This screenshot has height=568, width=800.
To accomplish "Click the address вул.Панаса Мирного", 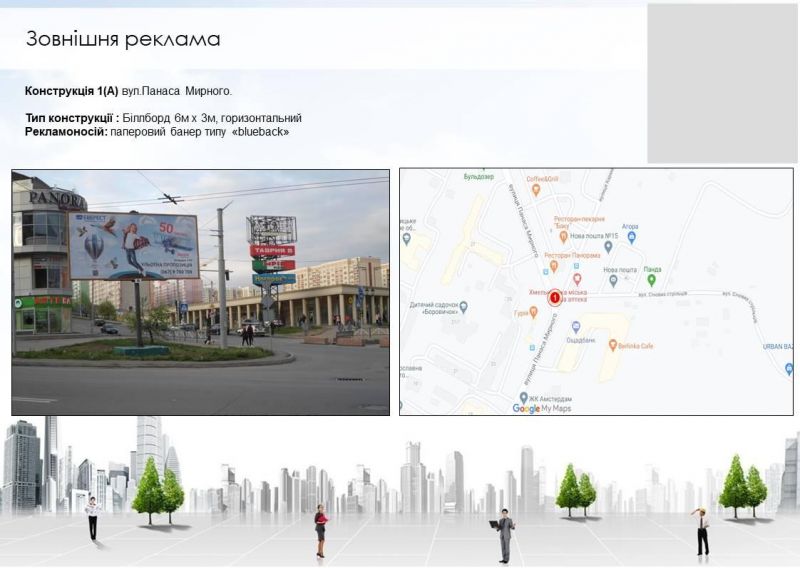I will coord(177,91).
